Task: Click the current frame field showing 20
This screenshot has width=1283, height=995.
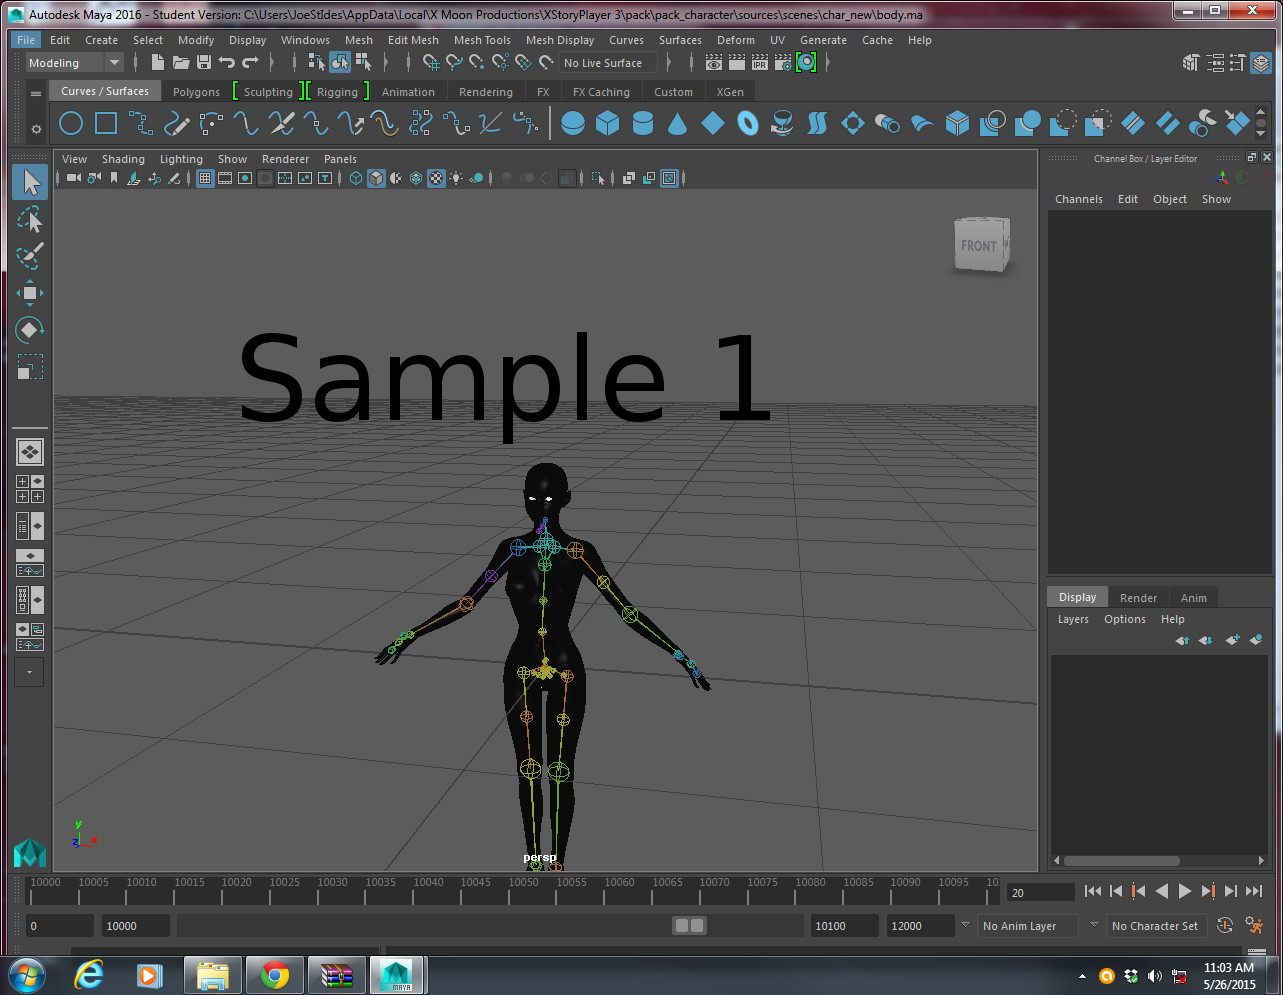Action: [x=1041, y=892]
